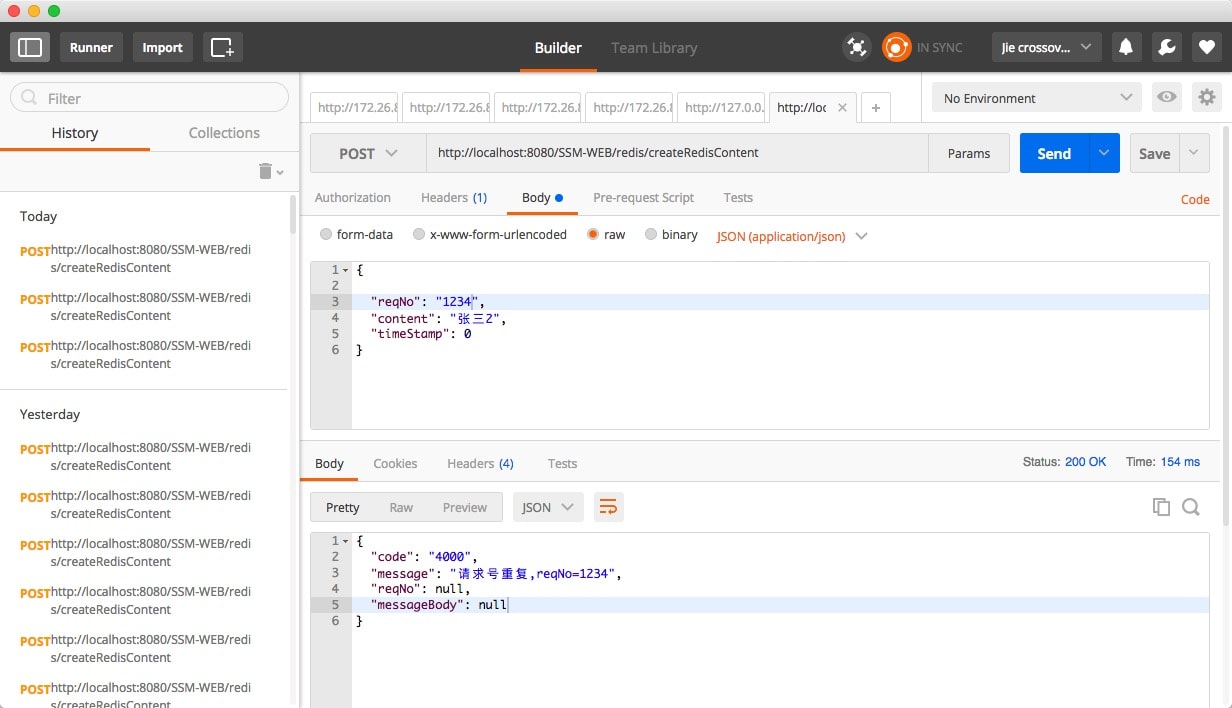Open History sidebar tab
The height and width of the screenshot is (708, 1232).
(x=75, y=133)
